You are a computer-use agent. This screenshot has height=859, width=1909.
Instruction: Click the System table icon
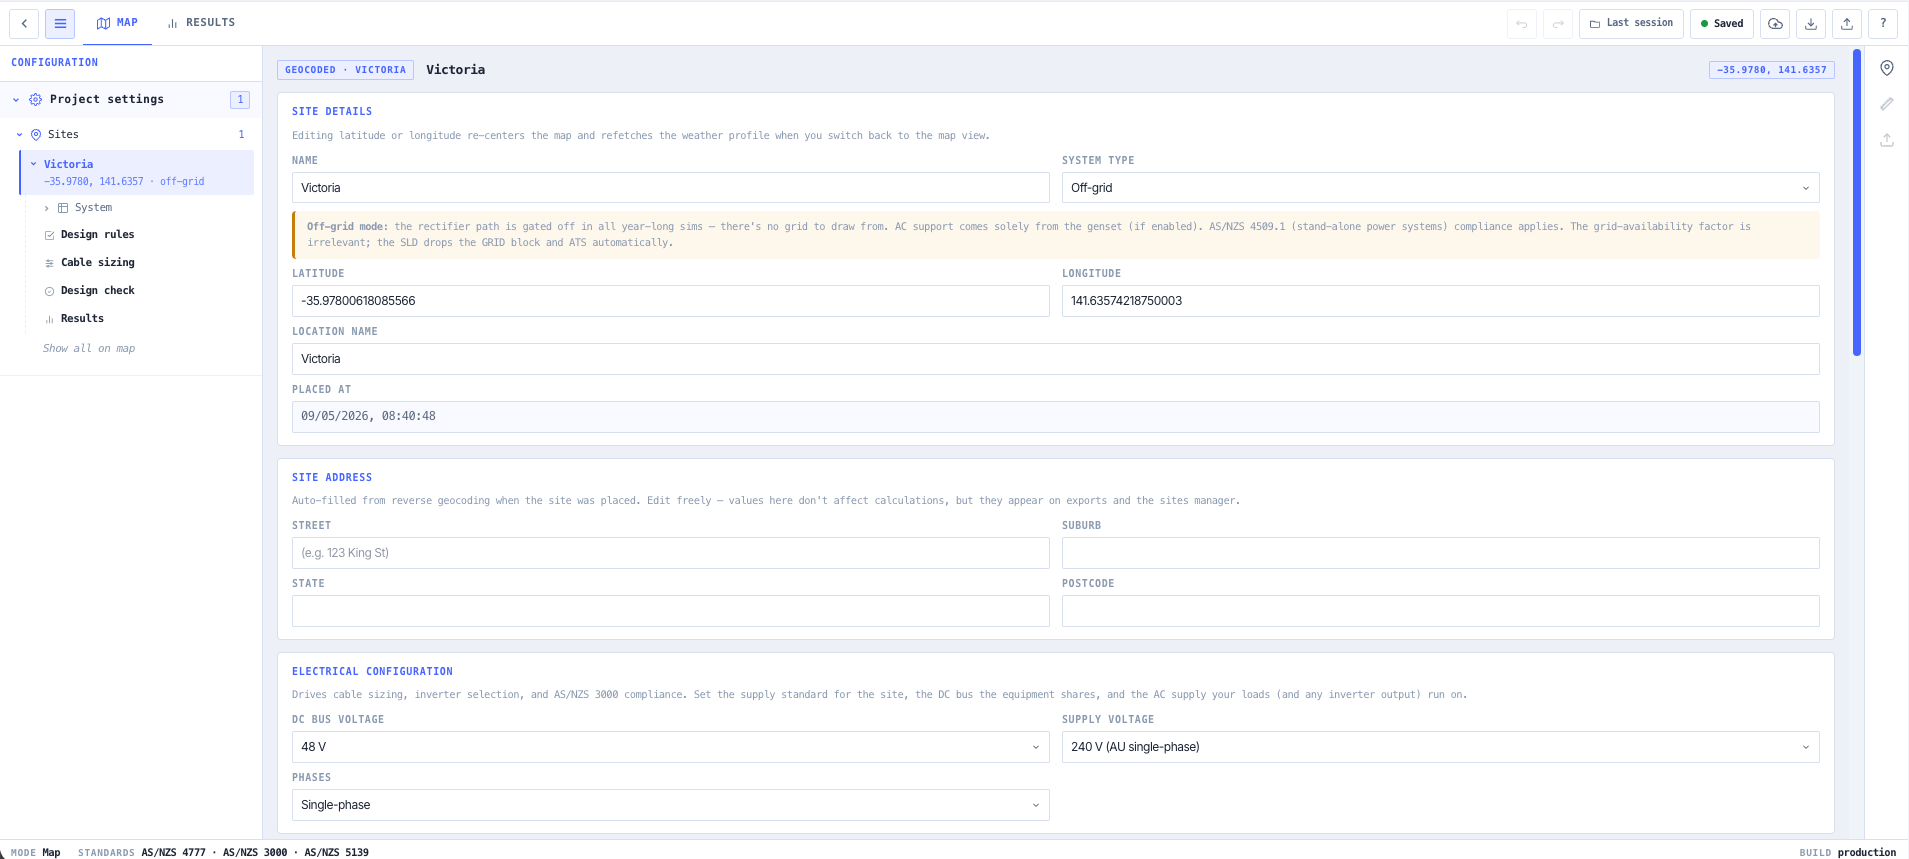[63, 208]
